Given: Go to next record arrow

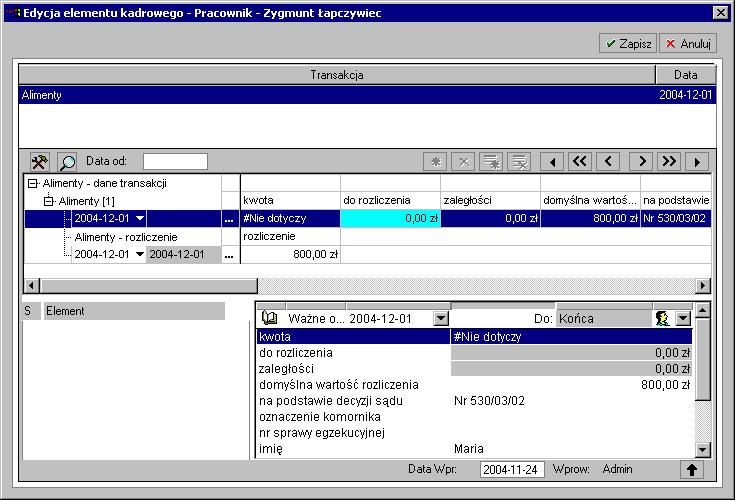Looking at the screenshot, I should click(641, 162).
